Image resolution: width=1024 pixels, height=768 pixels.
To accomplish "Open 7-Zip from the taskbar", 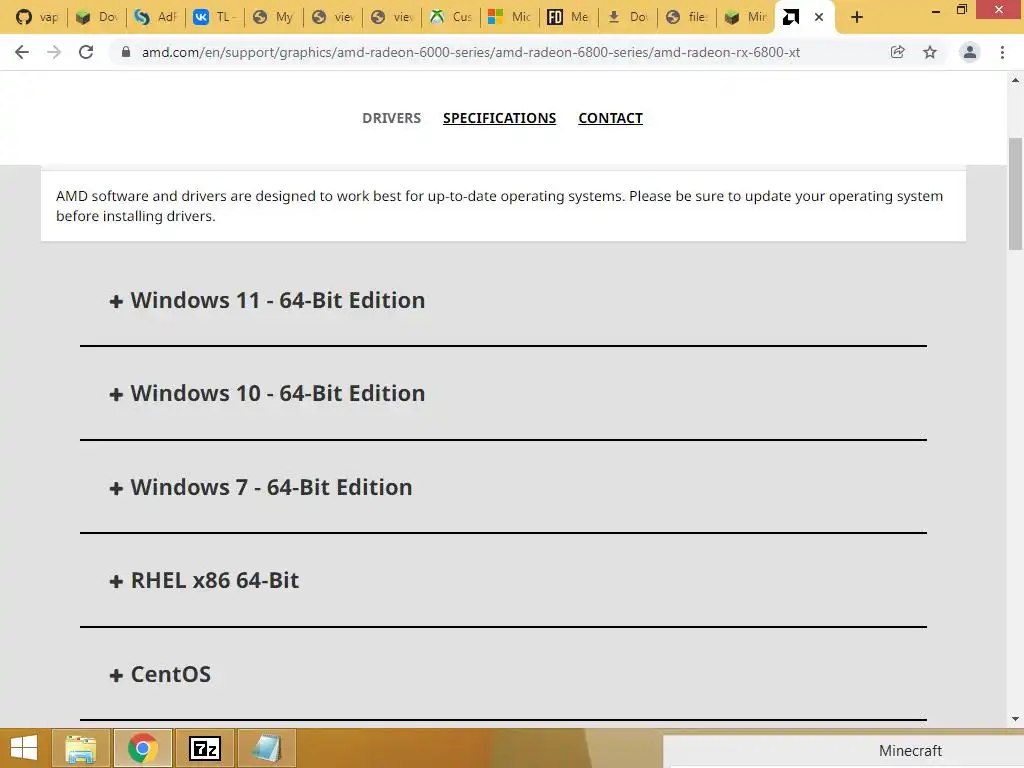I will point(204,748).
